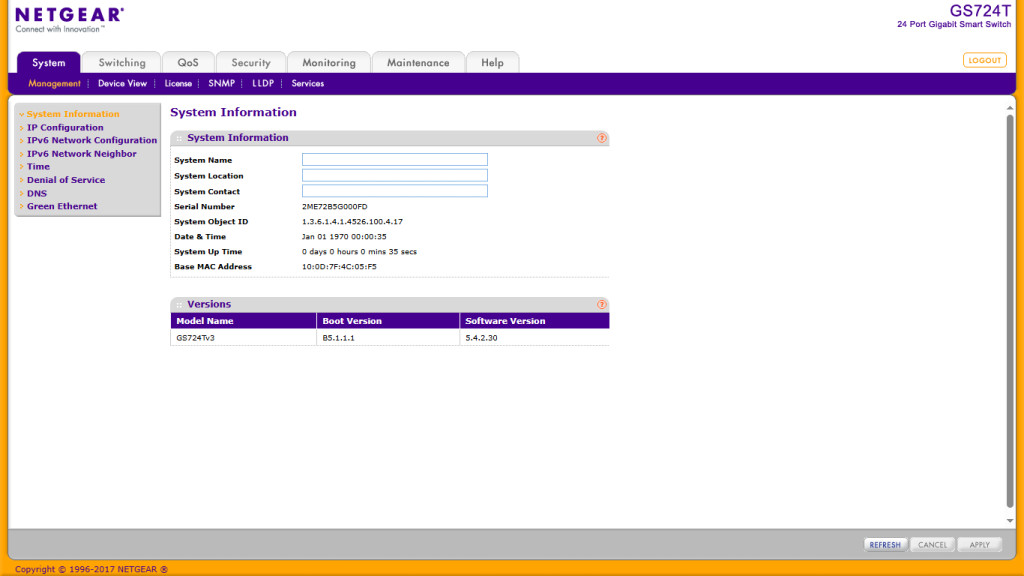Open help for System Information section
Screen dimensions: 1024x576
point(602,138)
